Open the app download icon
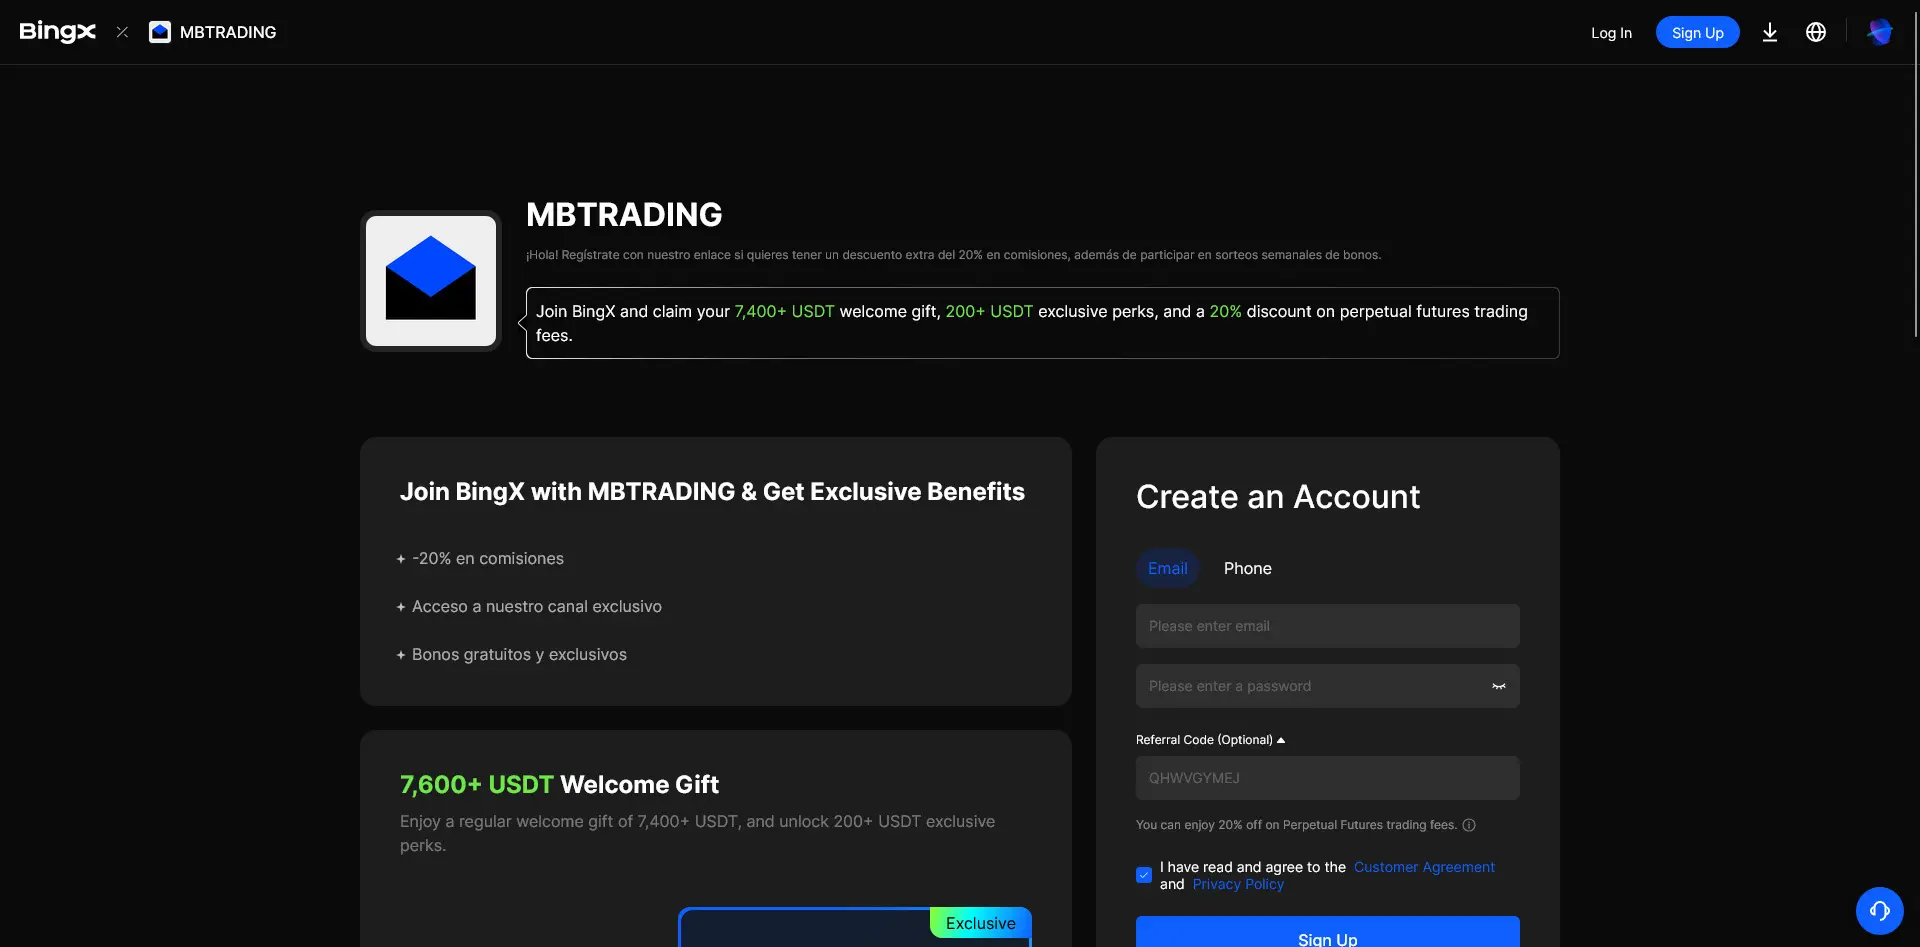Screen dimensions: 1920x947 (1769, 32)
